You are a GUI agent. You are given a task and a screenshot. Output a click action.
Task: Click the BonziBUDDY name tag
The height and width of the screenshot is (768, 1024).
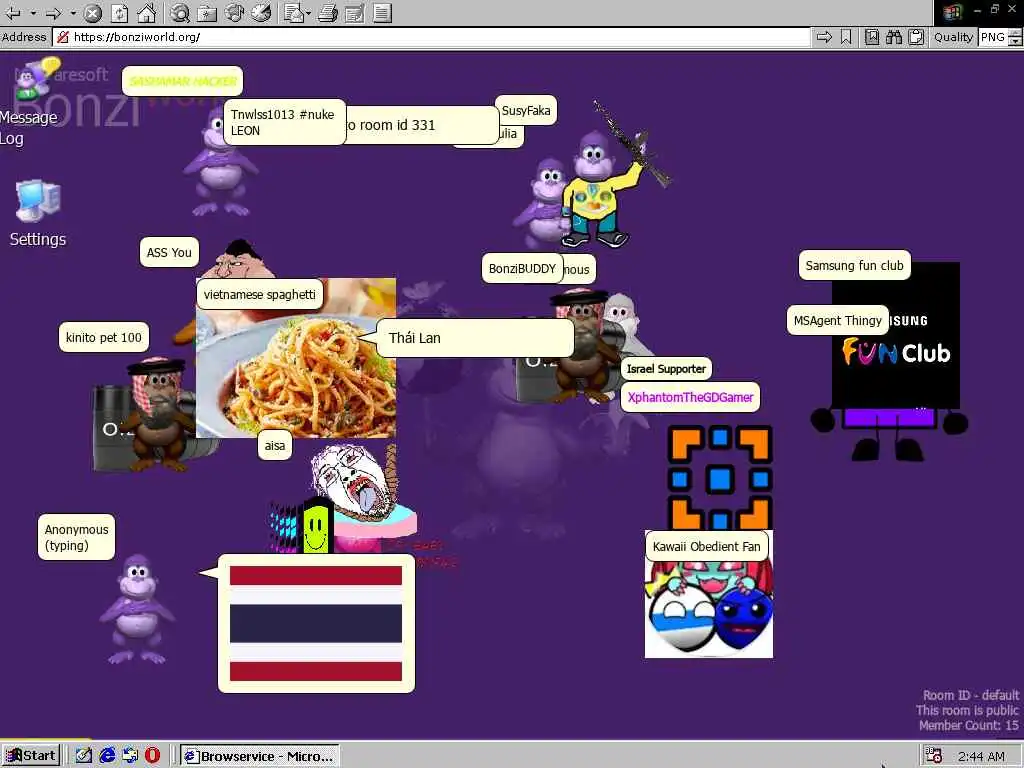point(522,268)
